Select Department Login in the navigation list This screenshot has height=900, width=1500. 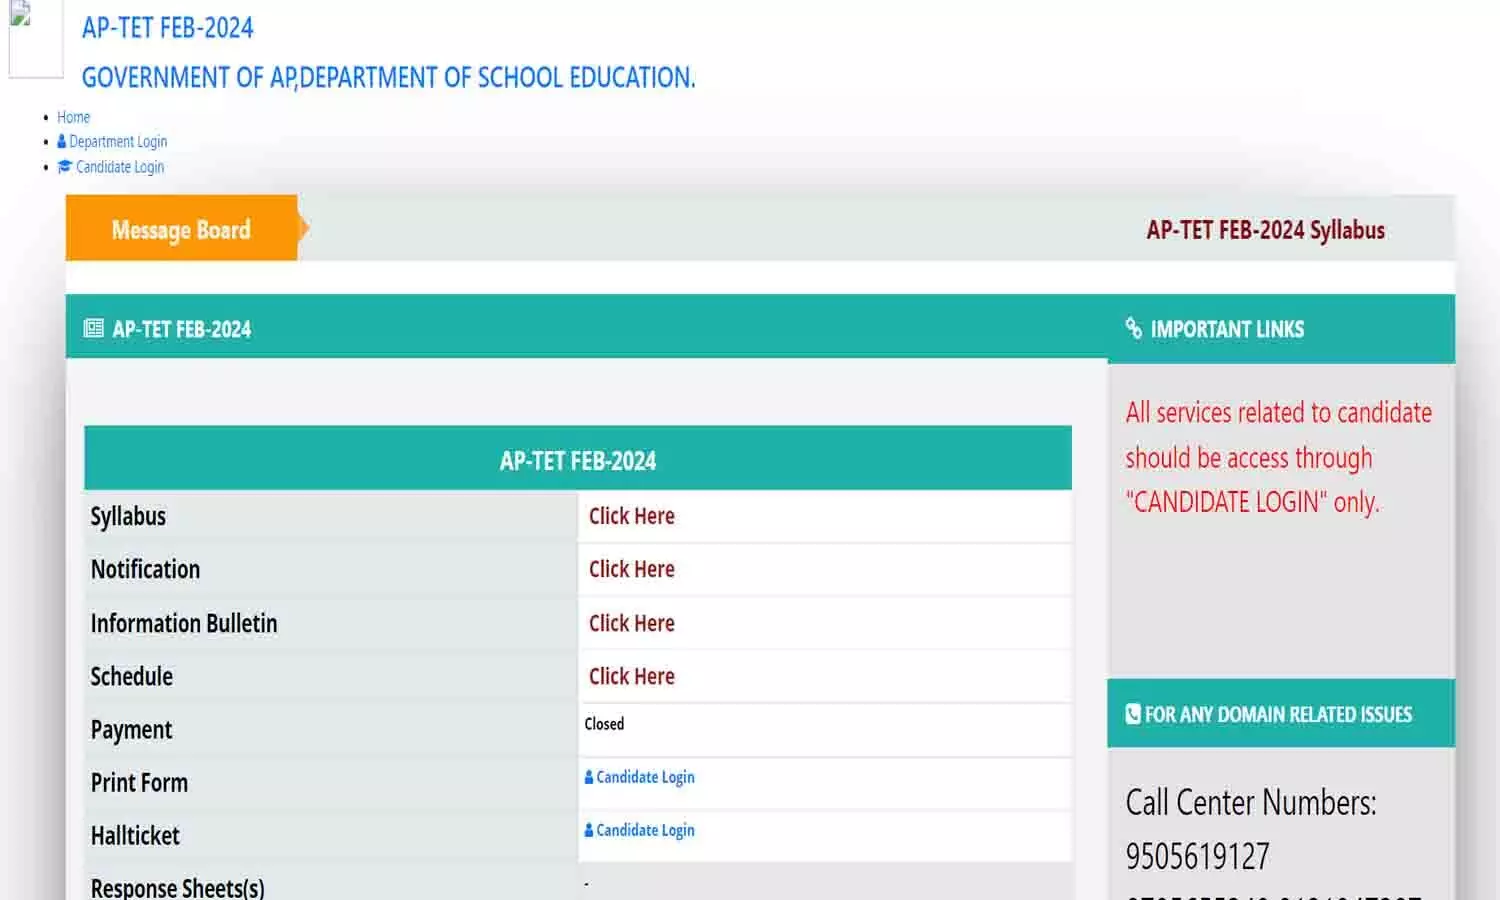[120, 141]
